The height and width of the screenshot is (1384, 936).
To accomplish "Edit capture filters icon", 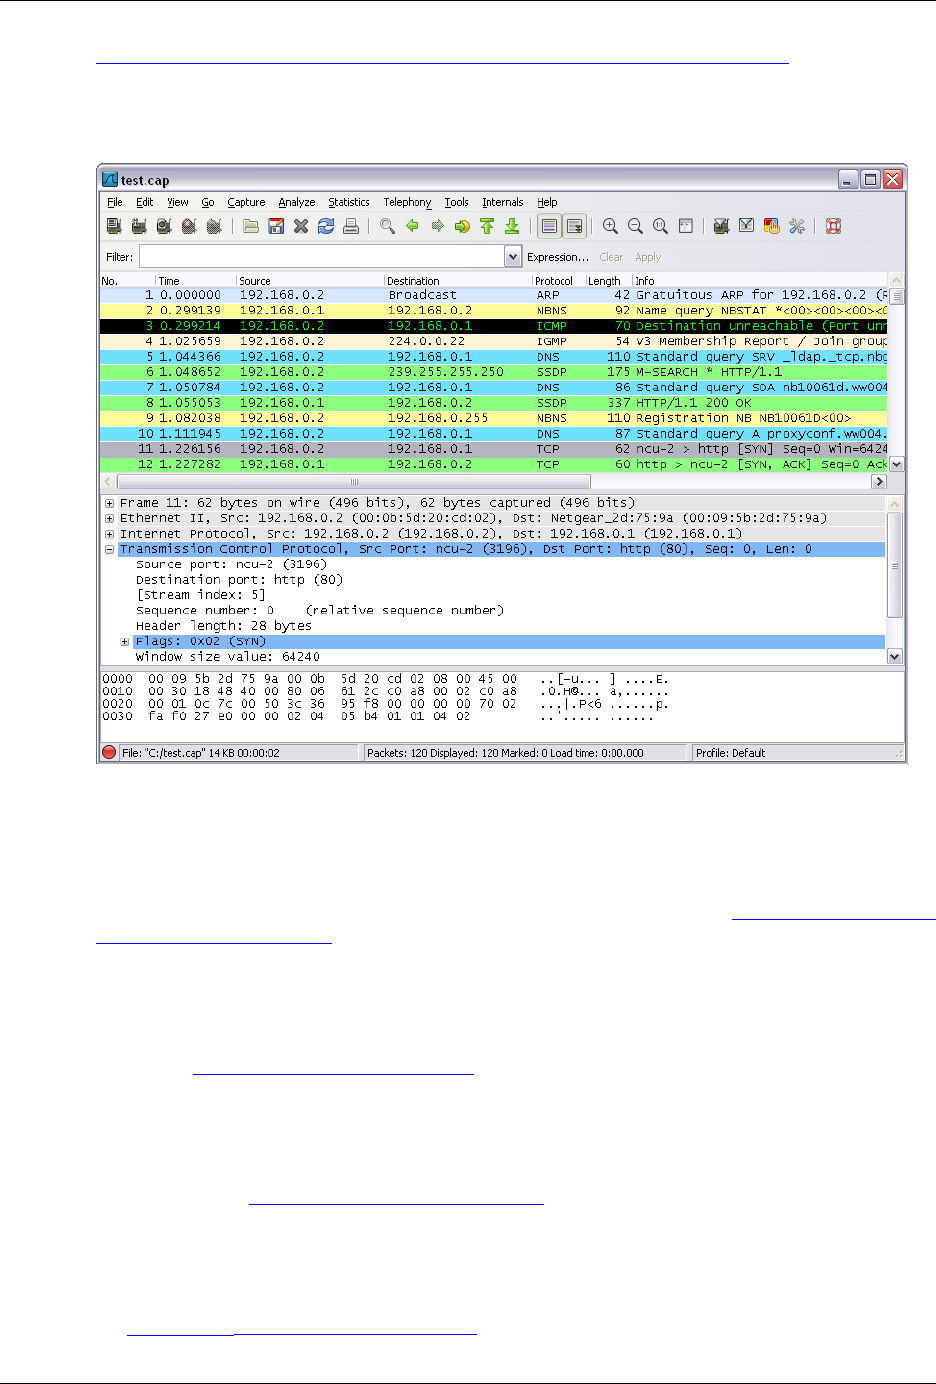I will [721, 227].
